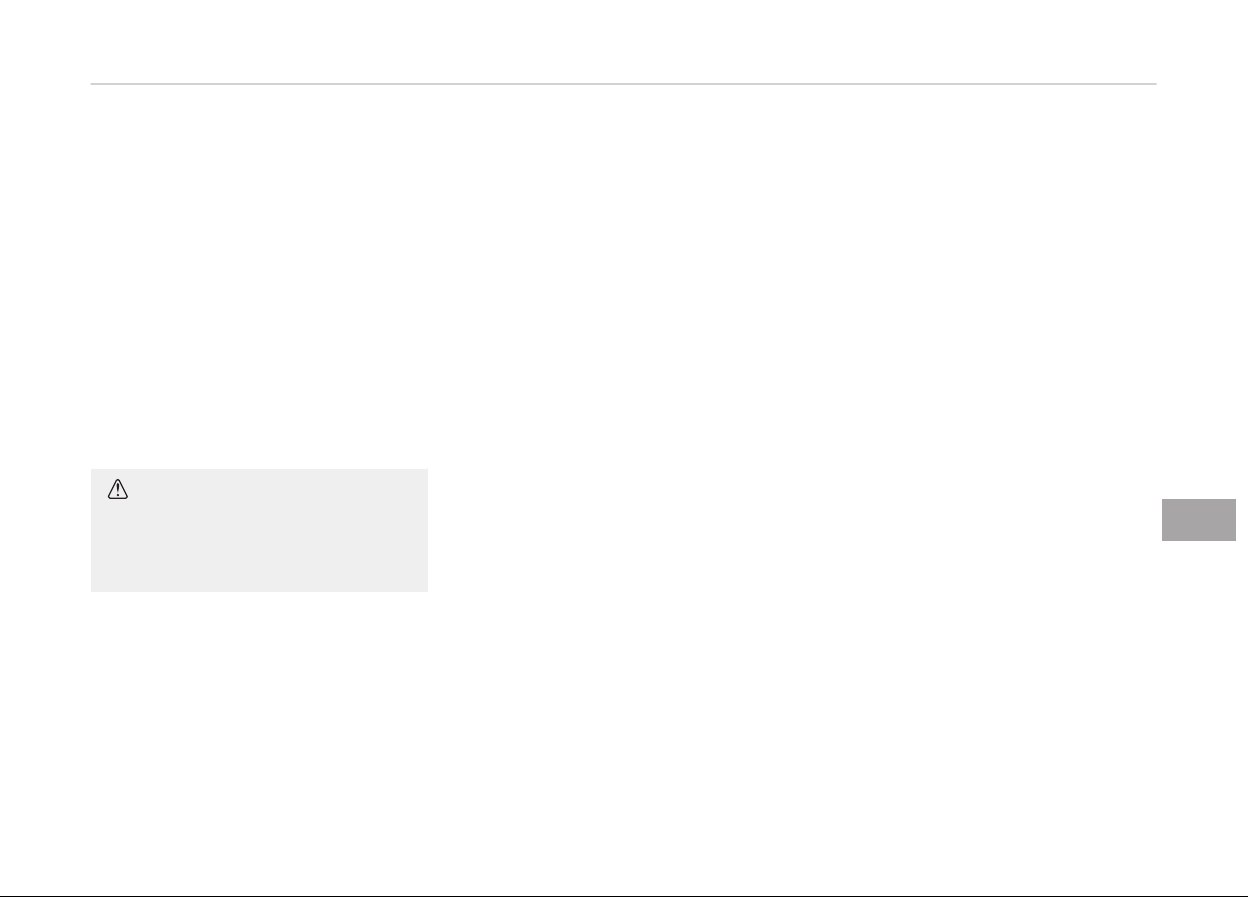This screenshot has height=897, width=1248.
Task: Click the right end of the header divider
Action: [x=1148, y=84]
